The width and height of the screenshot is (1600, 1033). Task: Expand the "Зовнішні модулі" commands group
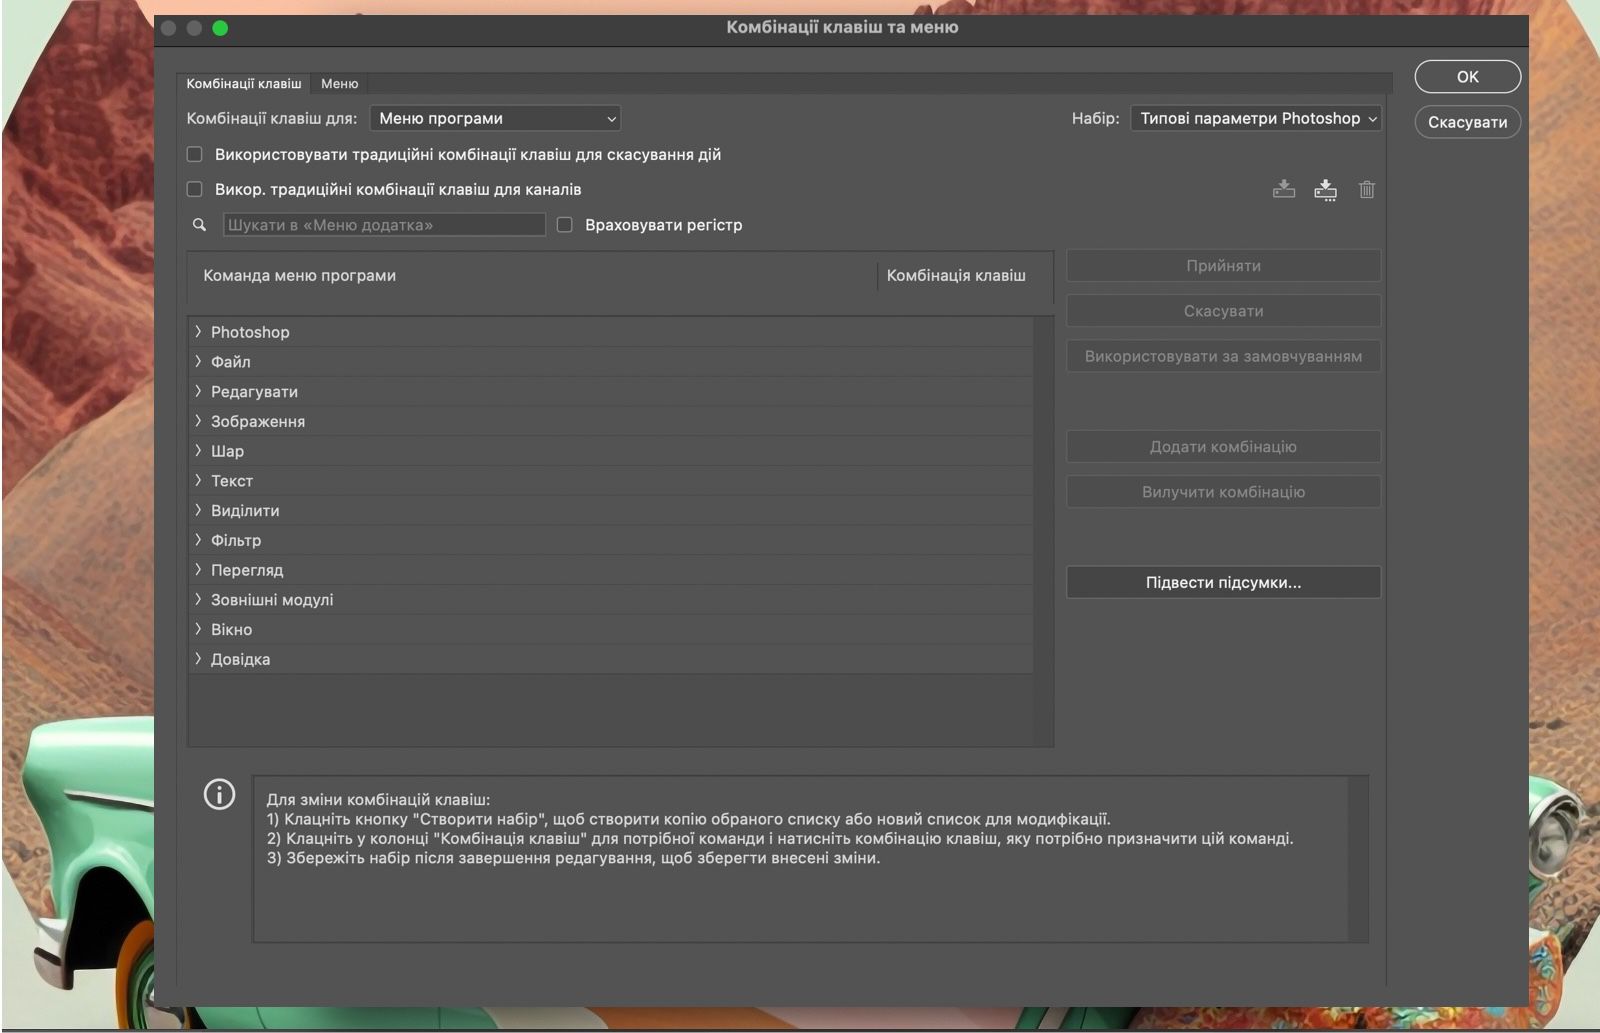(x=198, y=599)
